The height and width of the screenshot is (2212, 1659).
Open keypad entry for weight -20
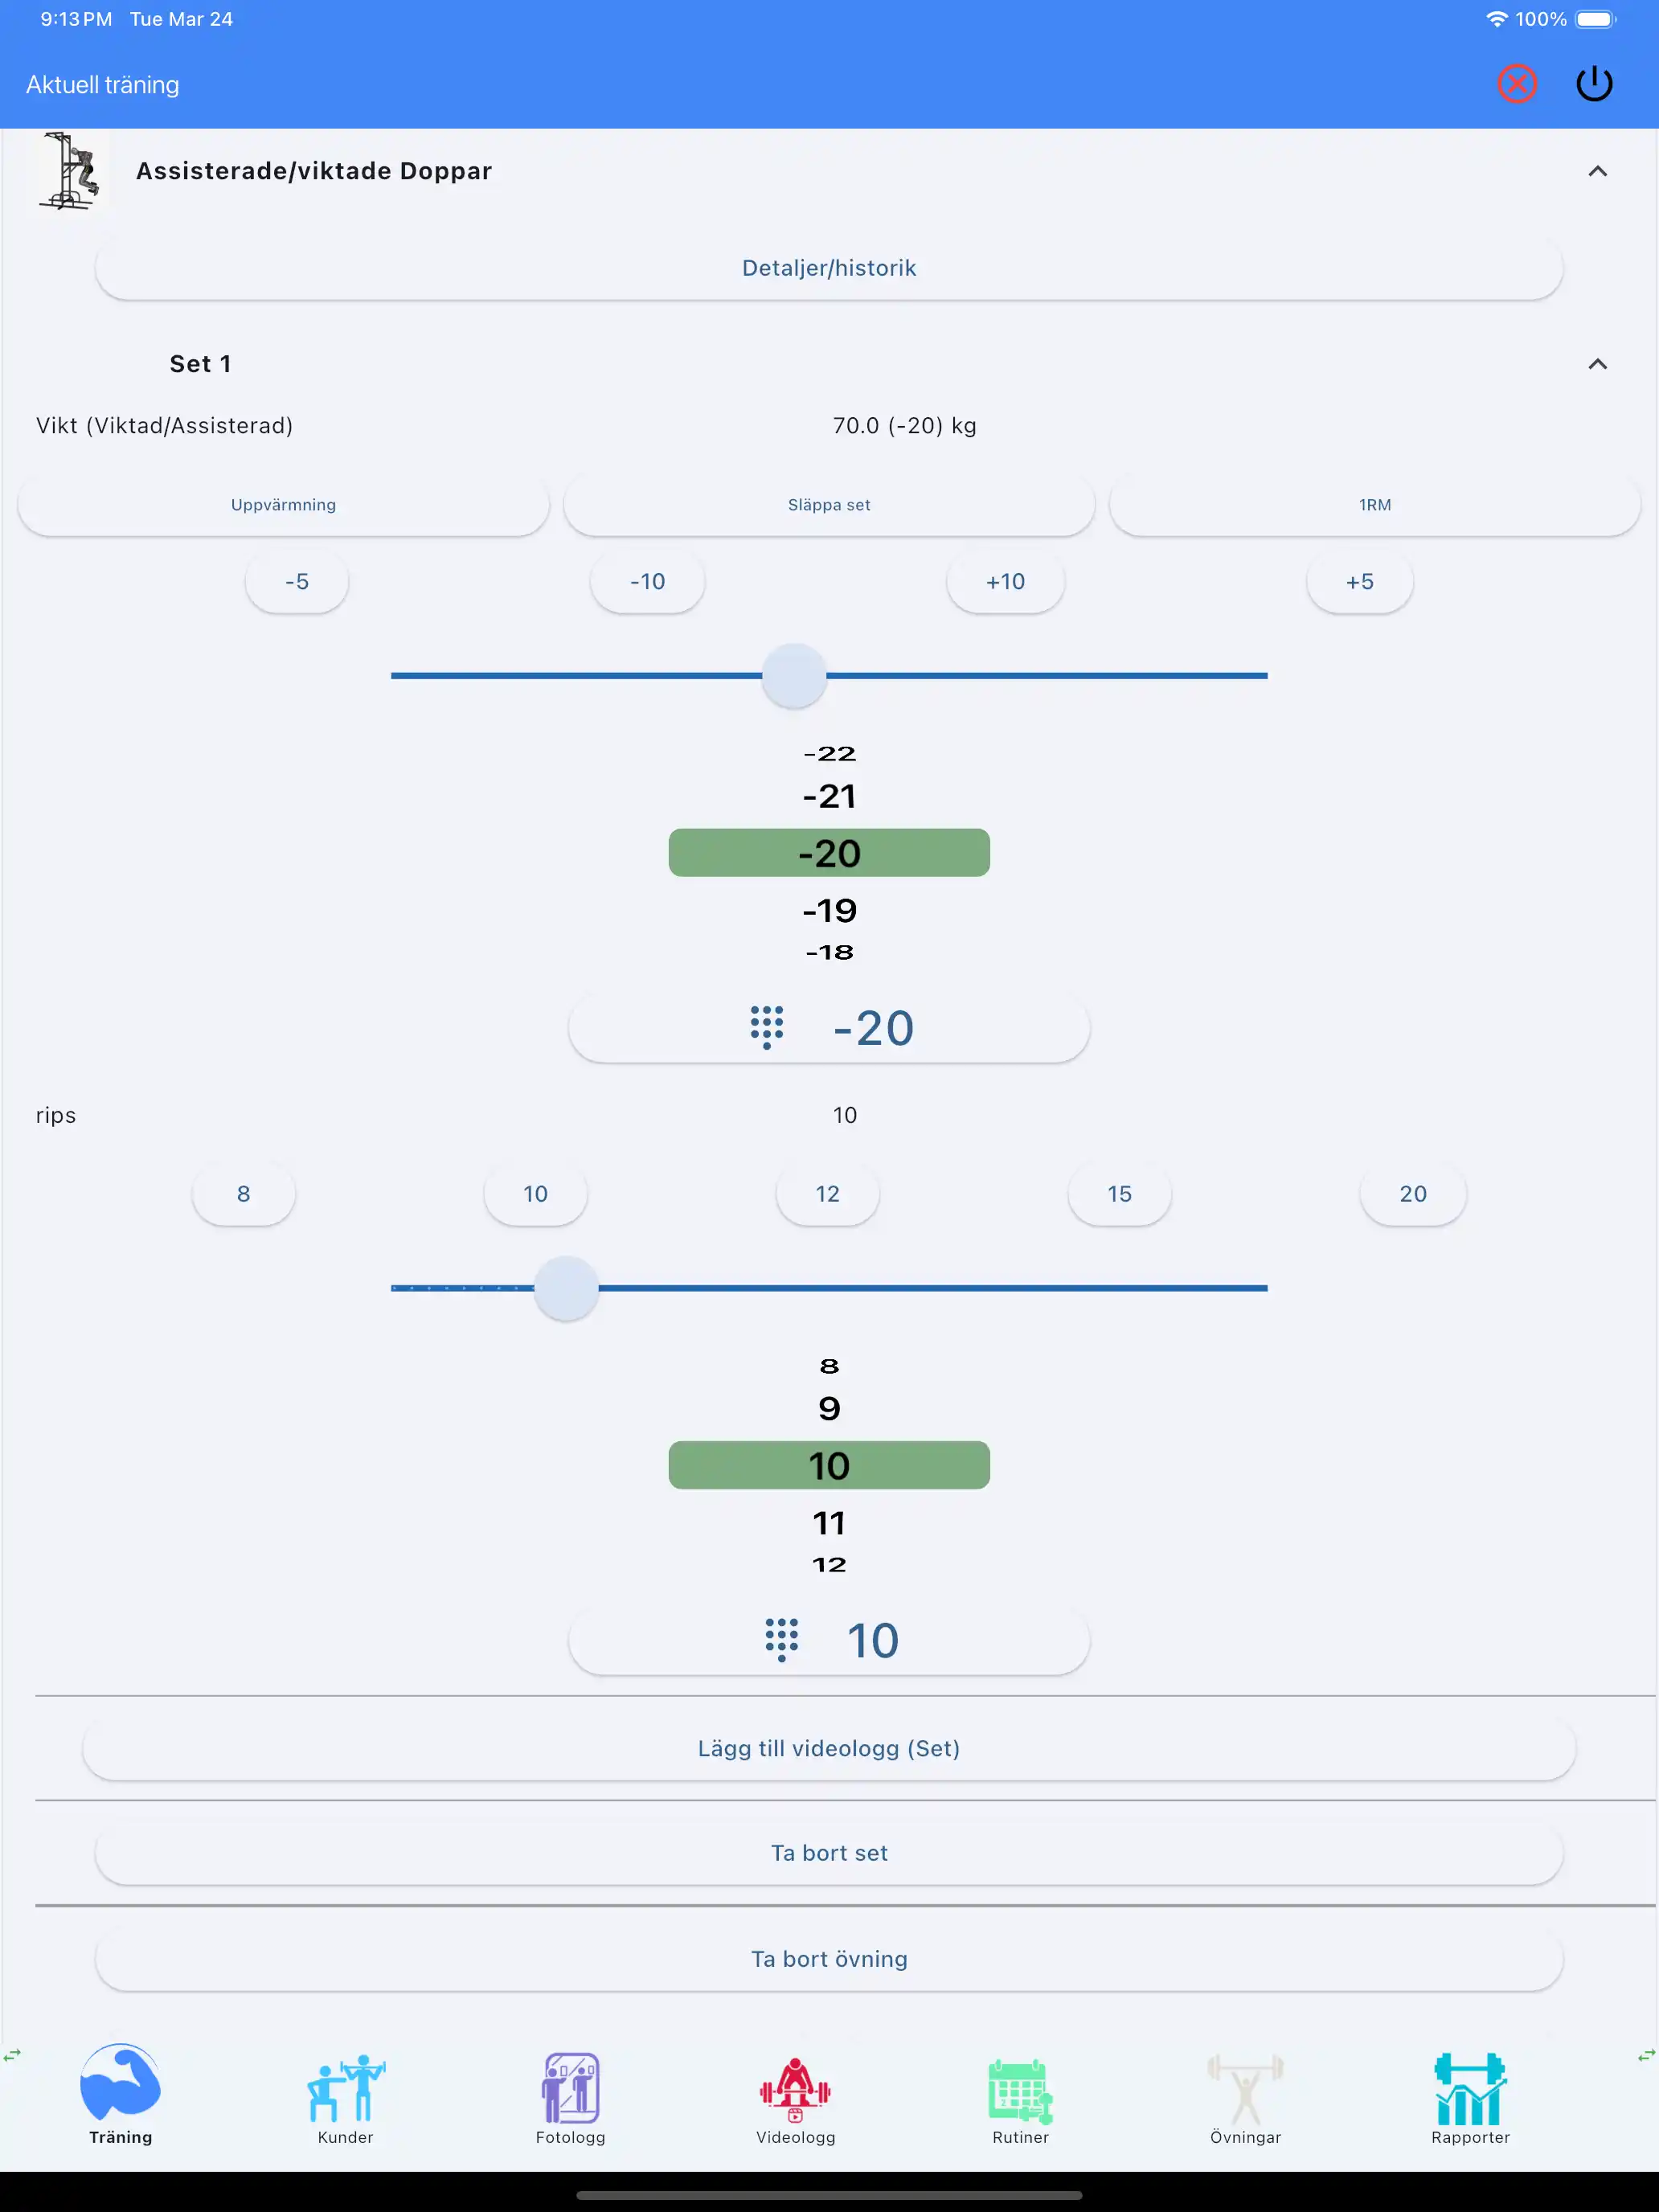point(829,1028)
